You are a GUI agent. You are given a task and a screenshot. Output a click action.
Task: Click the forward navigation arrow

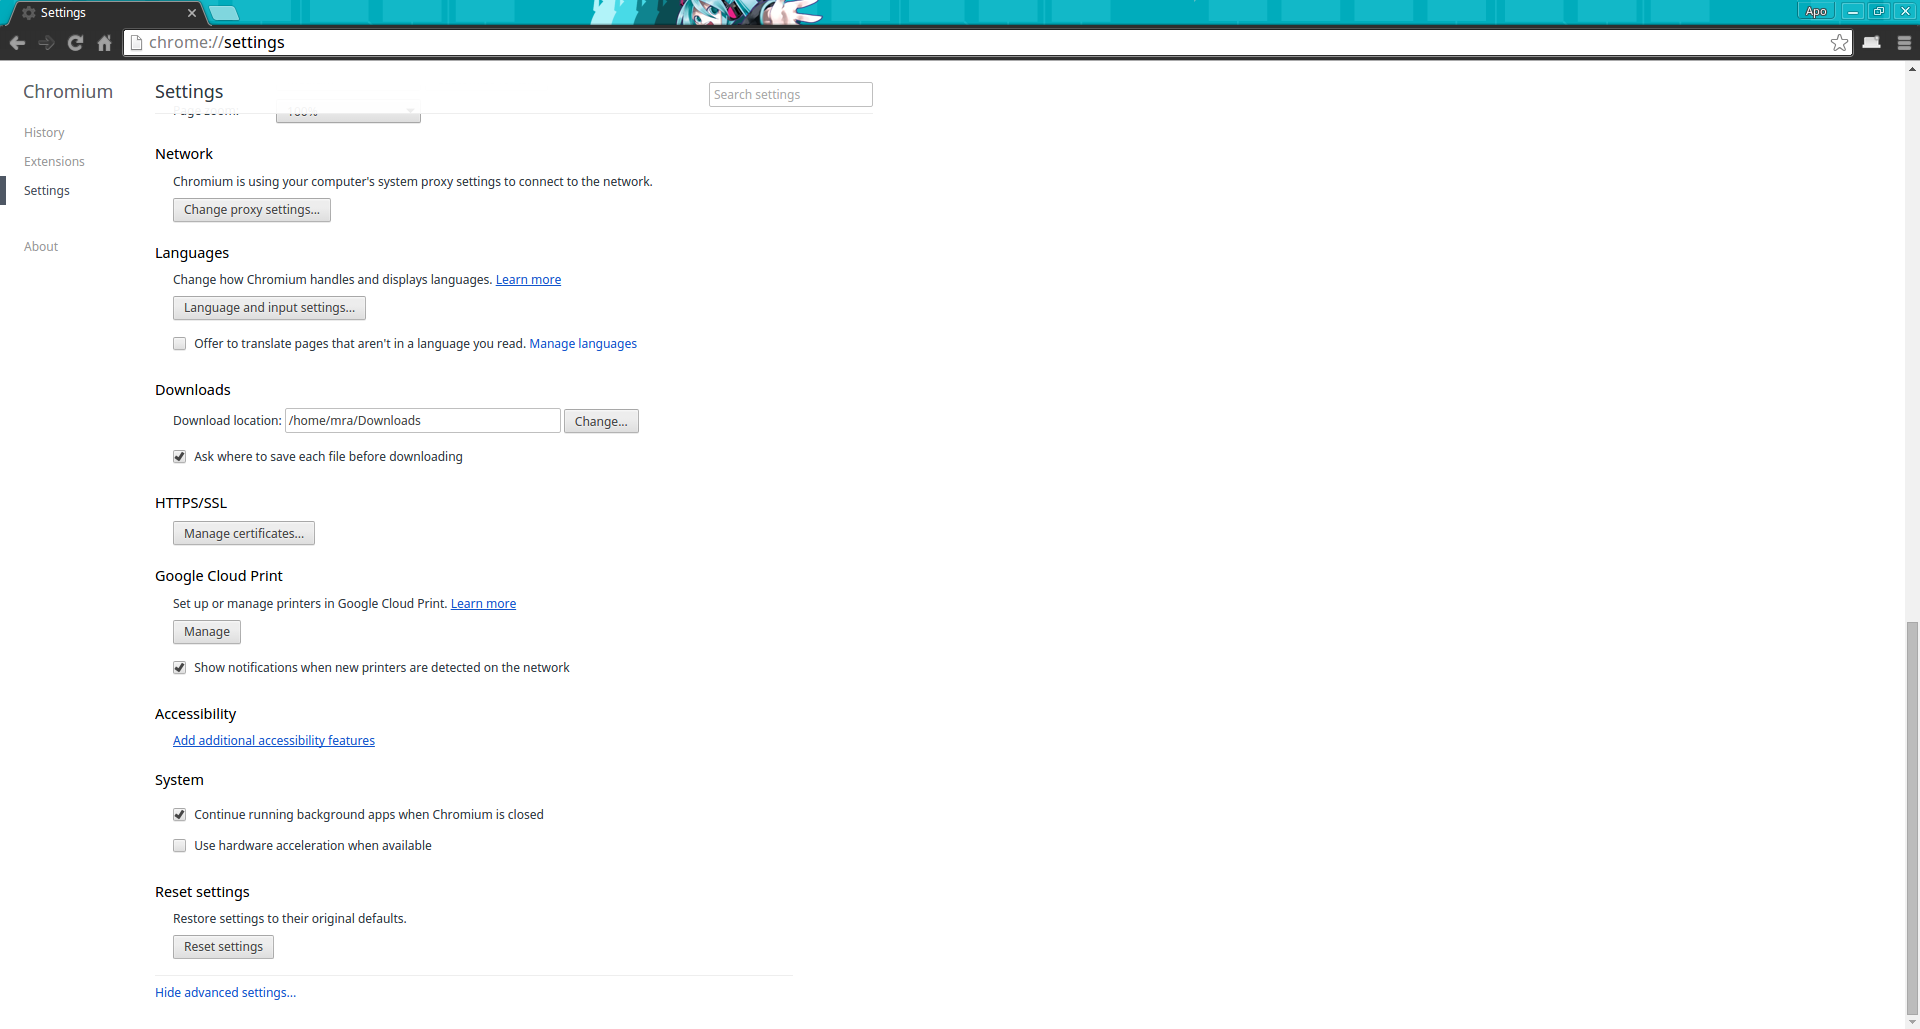click(x=46, y=43)
